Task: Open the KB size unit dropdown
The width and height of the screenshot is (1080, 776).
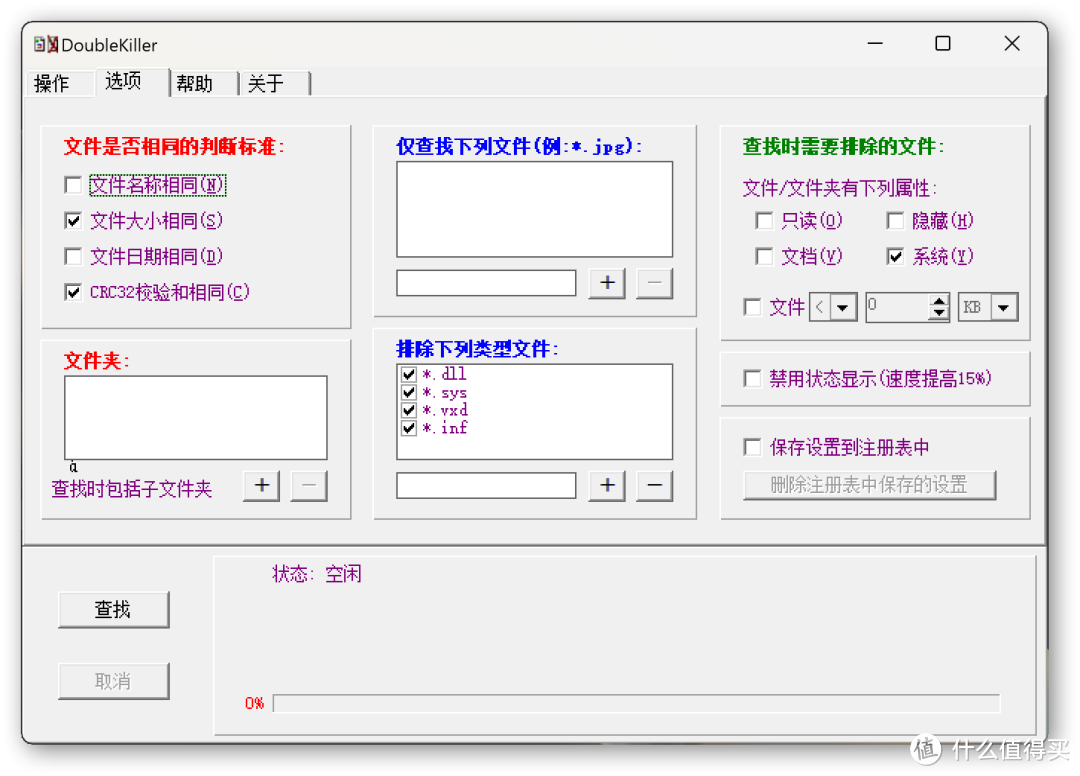Action: pos(1004,308)
